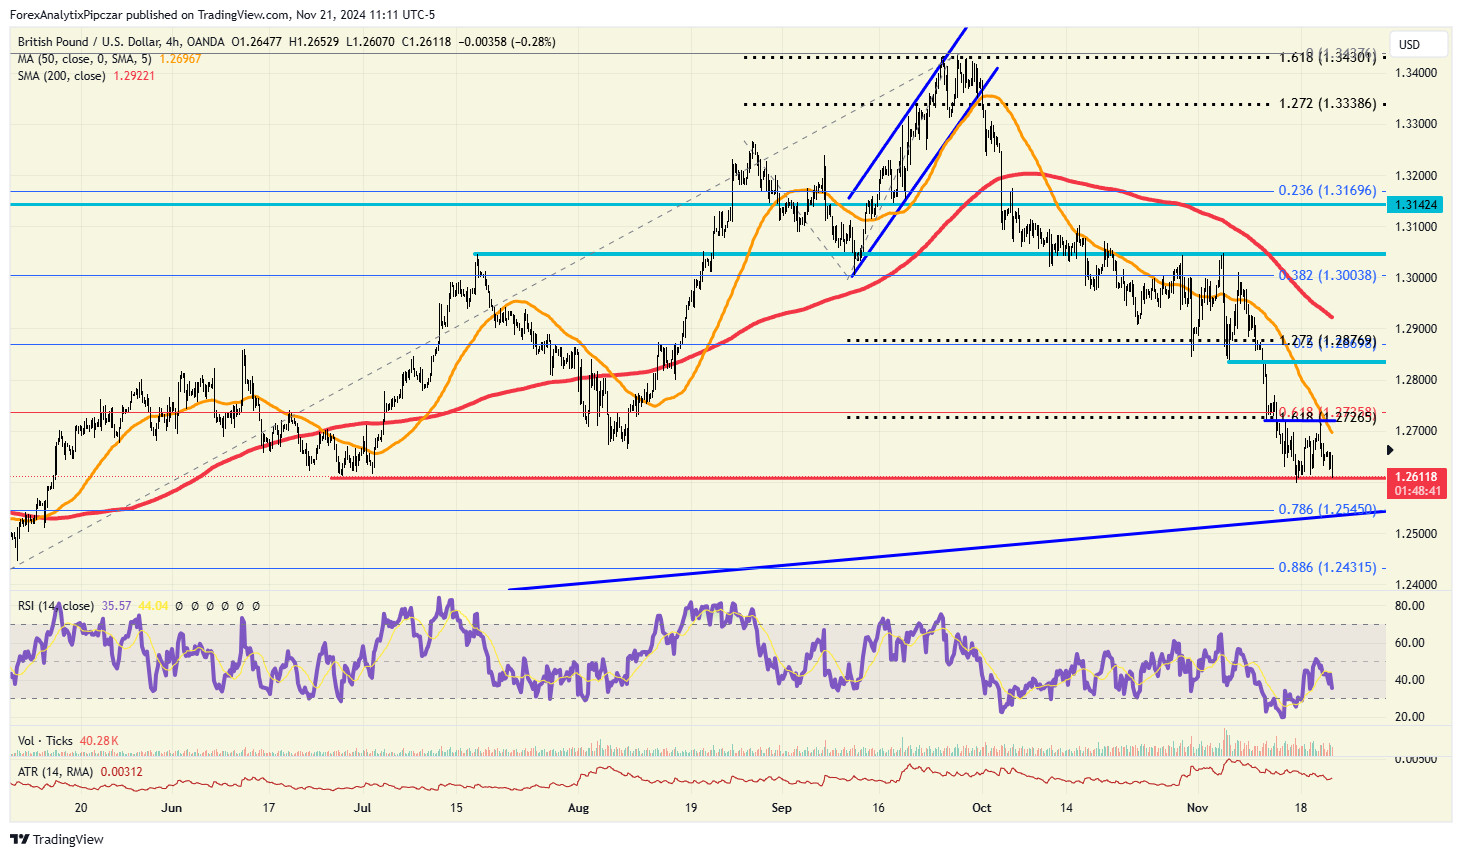Click the 1.24000 price axis tick
This screenshot has height=857, width=1462.
coord(1416,585)
